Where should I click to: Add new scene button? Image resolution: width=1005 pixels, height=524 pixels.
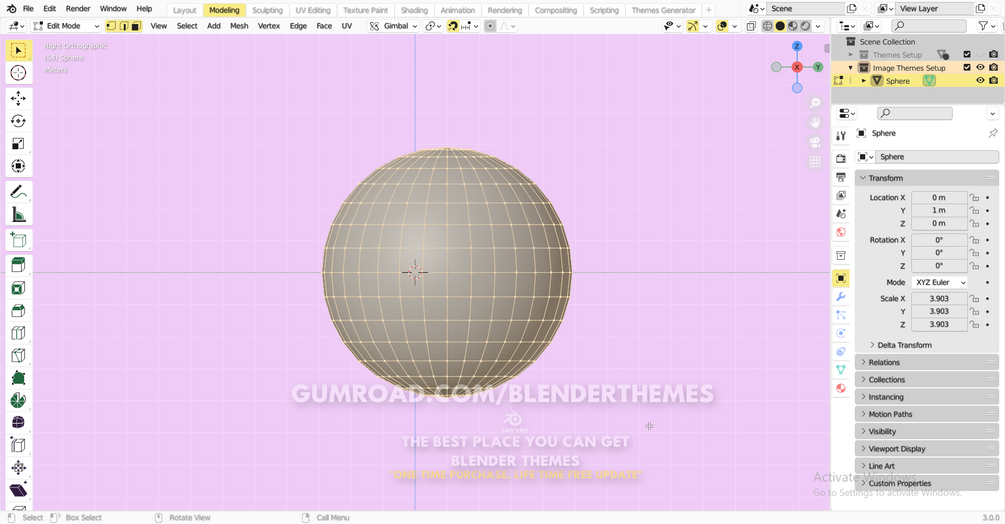point(852,9)
